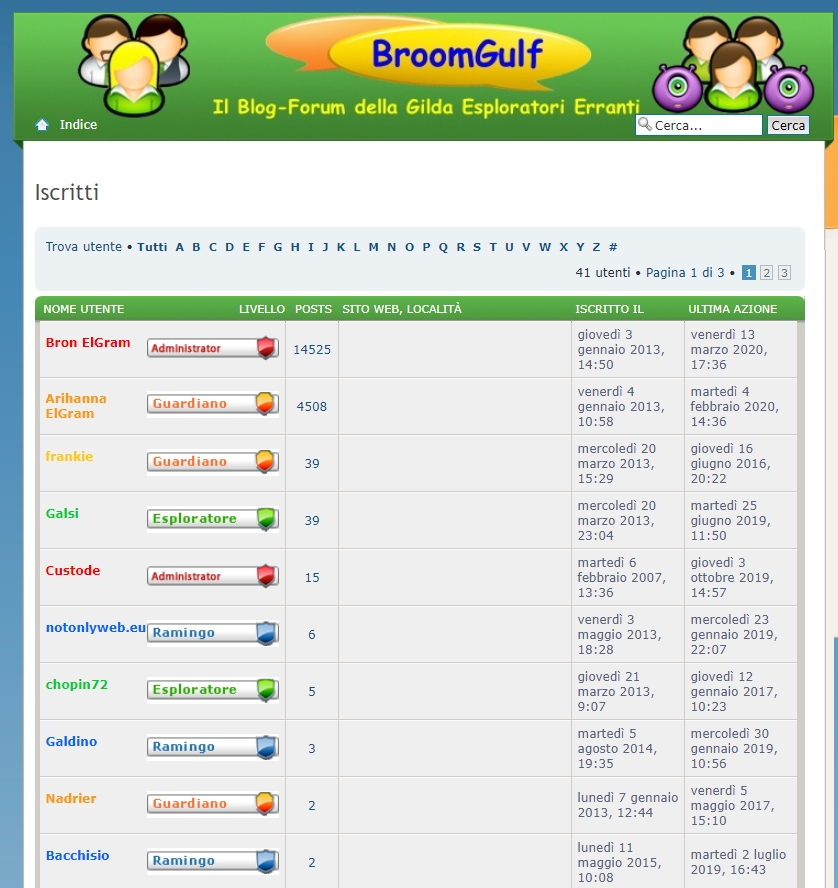
Task: Filter members by # symbol
Action: point(613,247)
